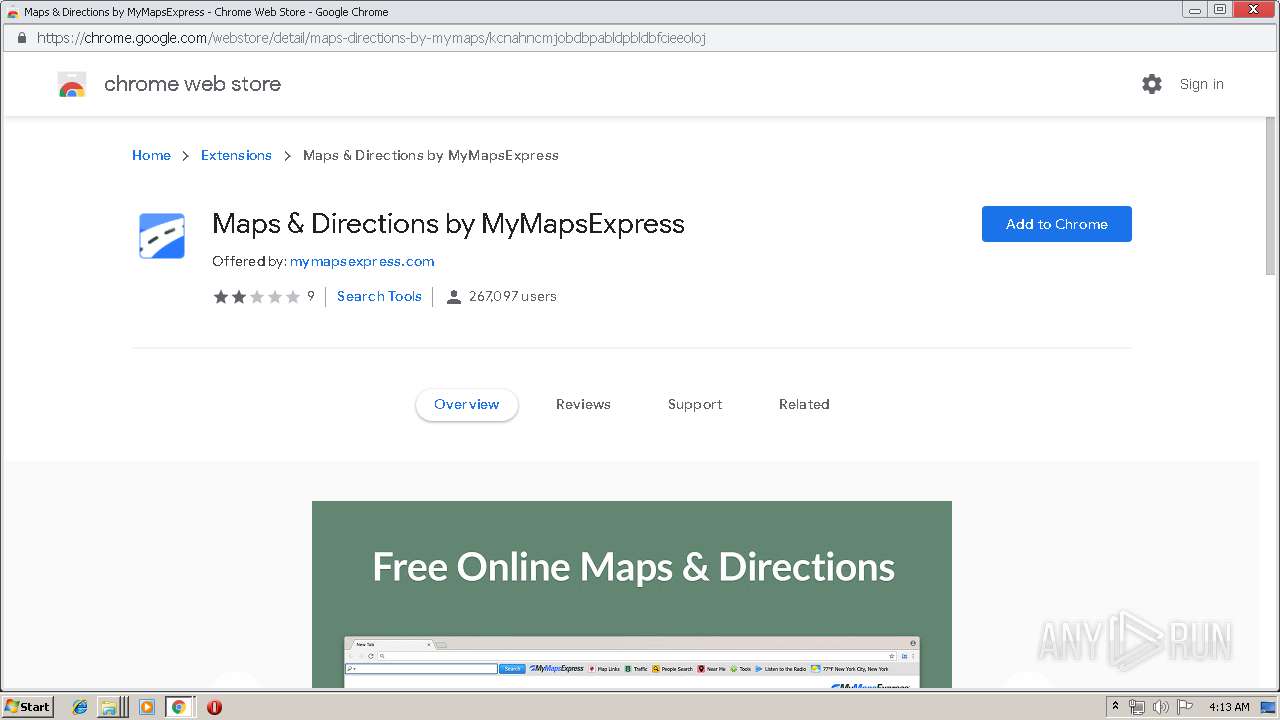
Task: Open the Search Tools category link
Action: point(379,297)
